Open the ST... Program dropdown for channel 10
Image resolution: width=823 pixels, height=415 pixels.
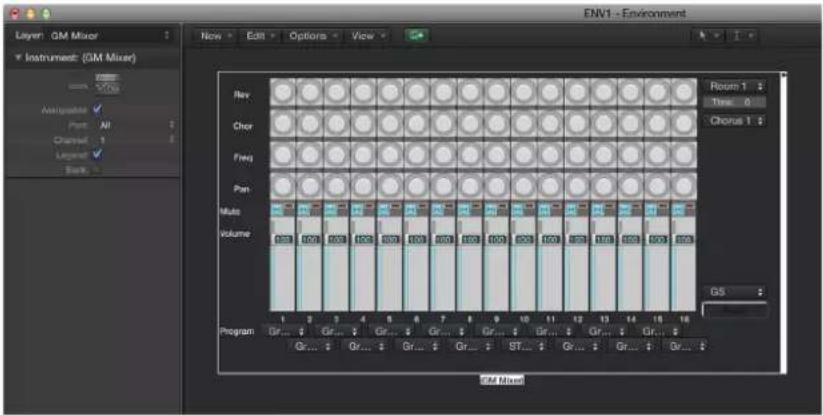point(525,346)
